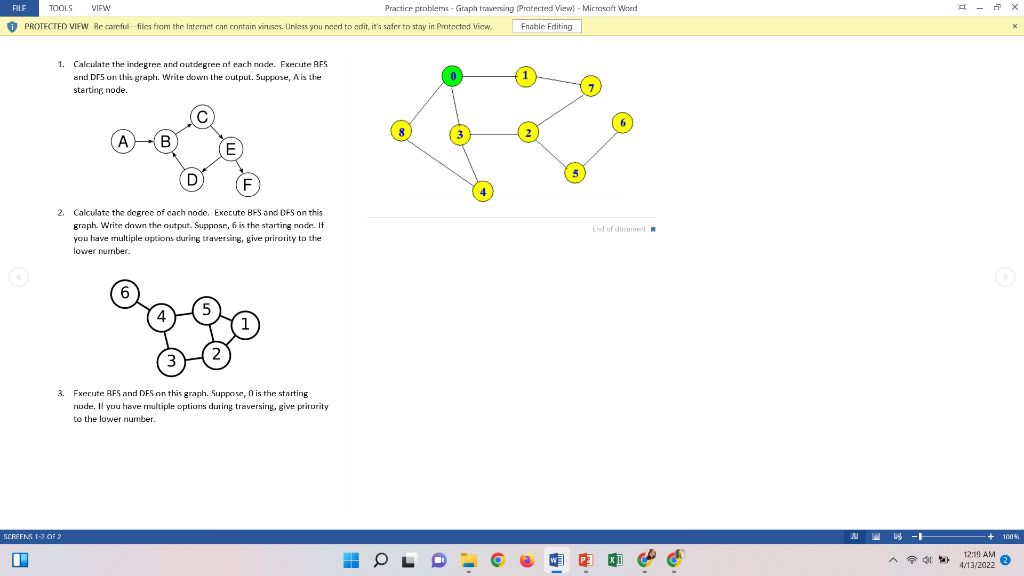Click the Windows Start button
This screenshot has height=576, width=1024.
pos(351,560)
